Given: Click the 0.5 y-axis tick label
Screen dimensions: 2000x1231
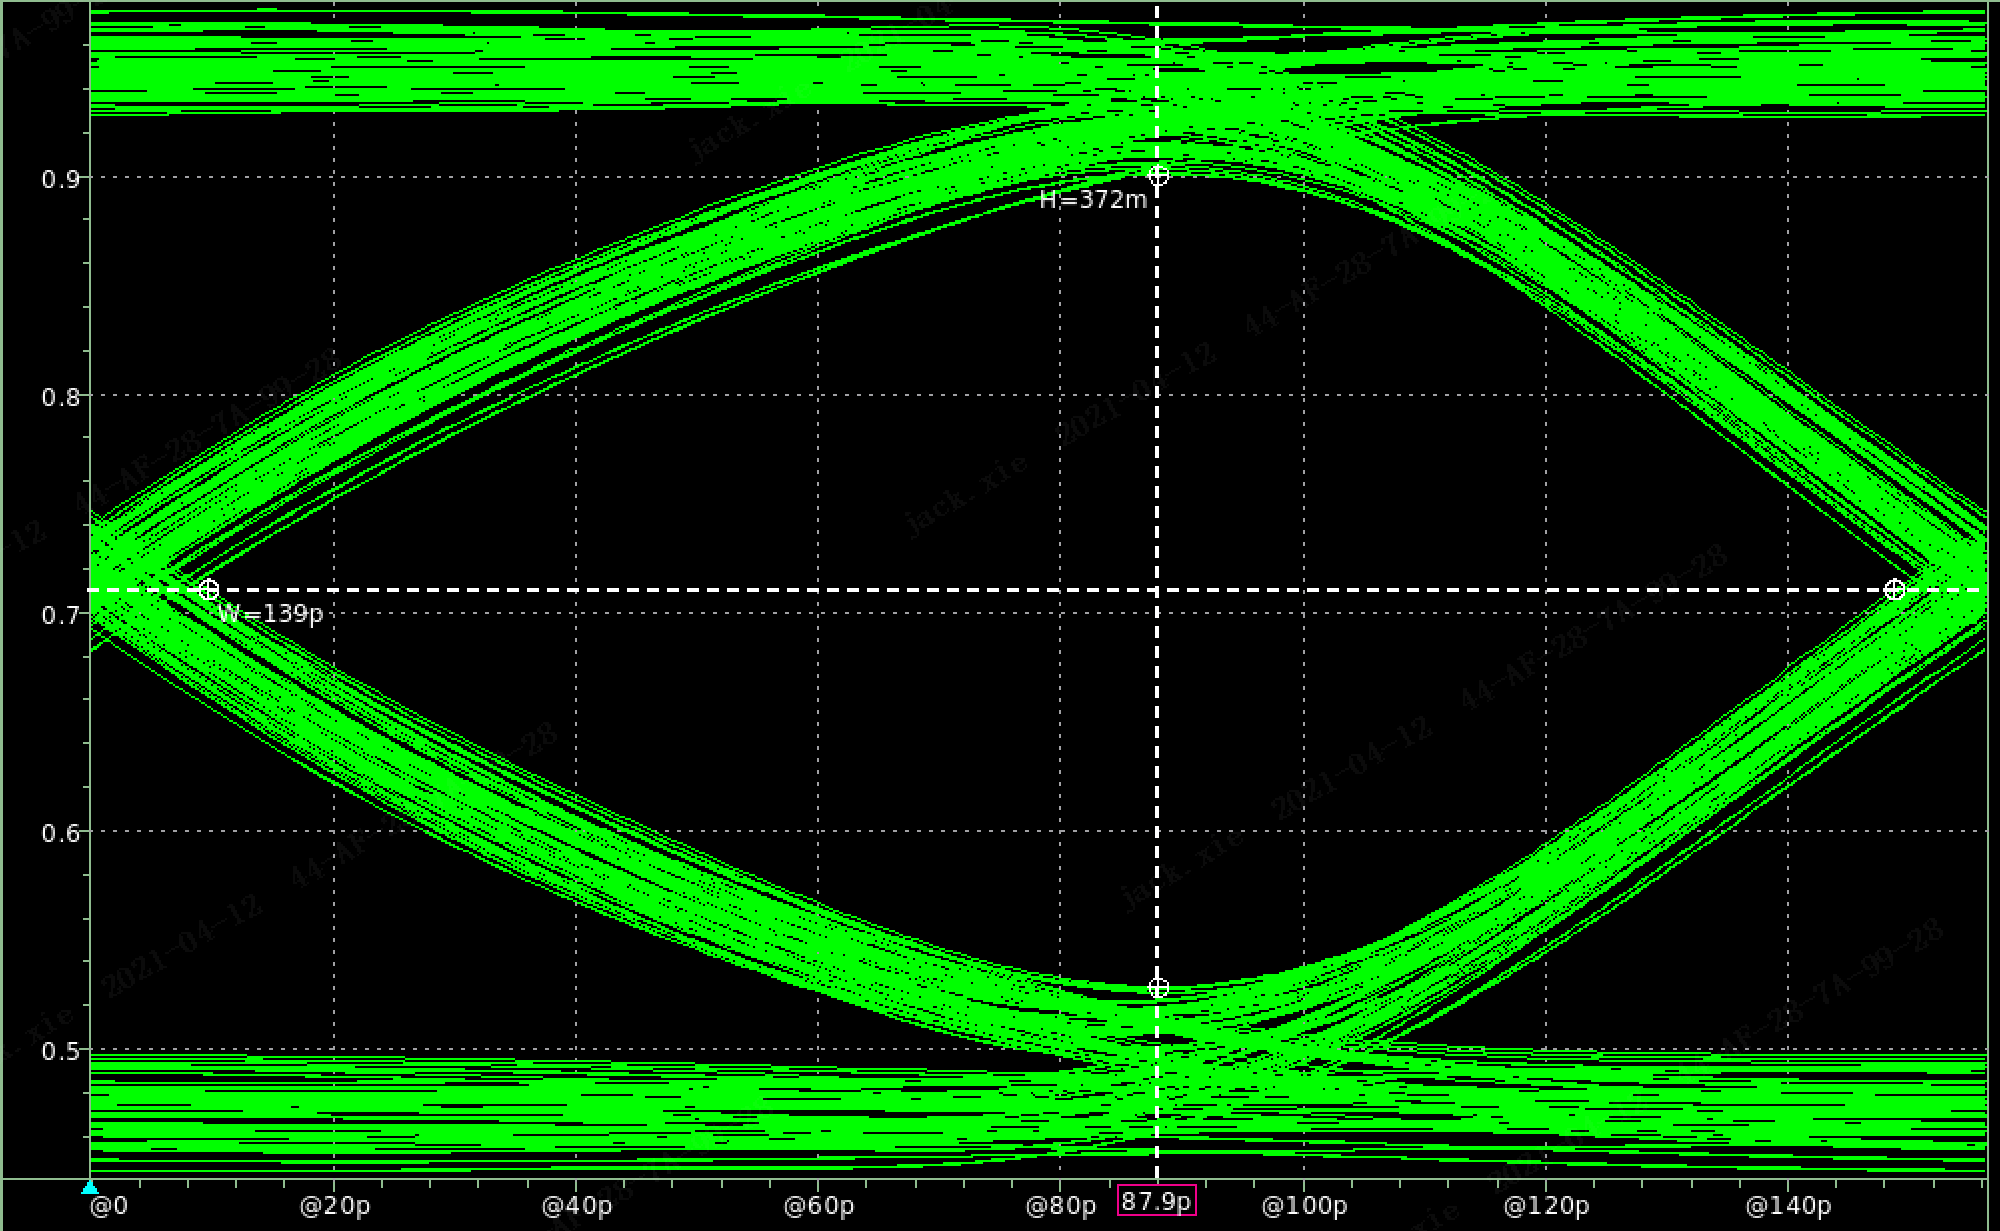Looking at the screenshot, I should (60, 1051).
